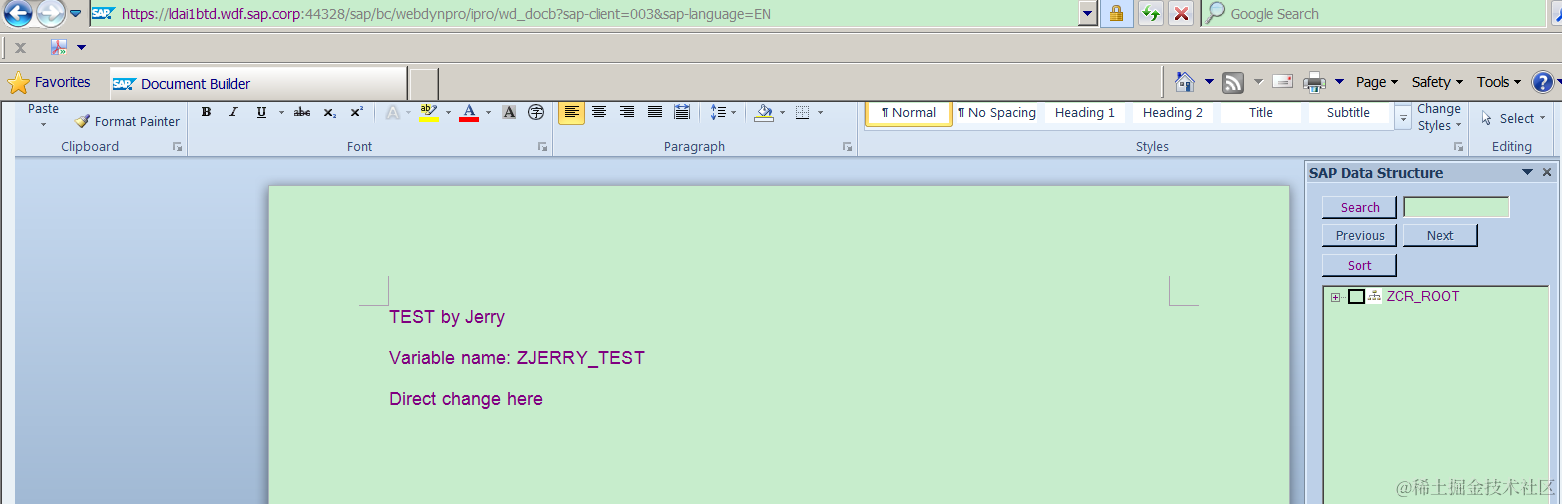The height and width of the screenshot is (504, 1562).
Task: Click the Borders icon
Action: click(802, 112)
